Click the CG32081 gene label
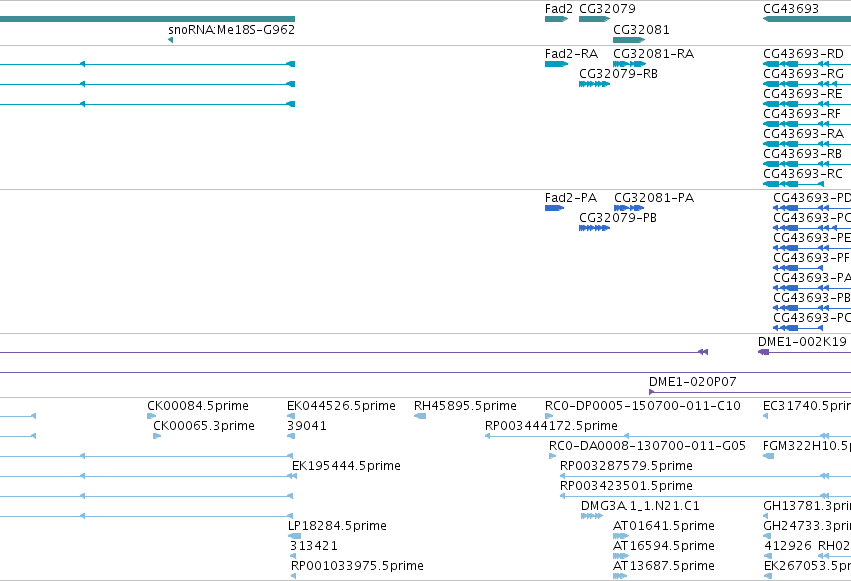This screenshot has height=581, width=851. (641, 30)
